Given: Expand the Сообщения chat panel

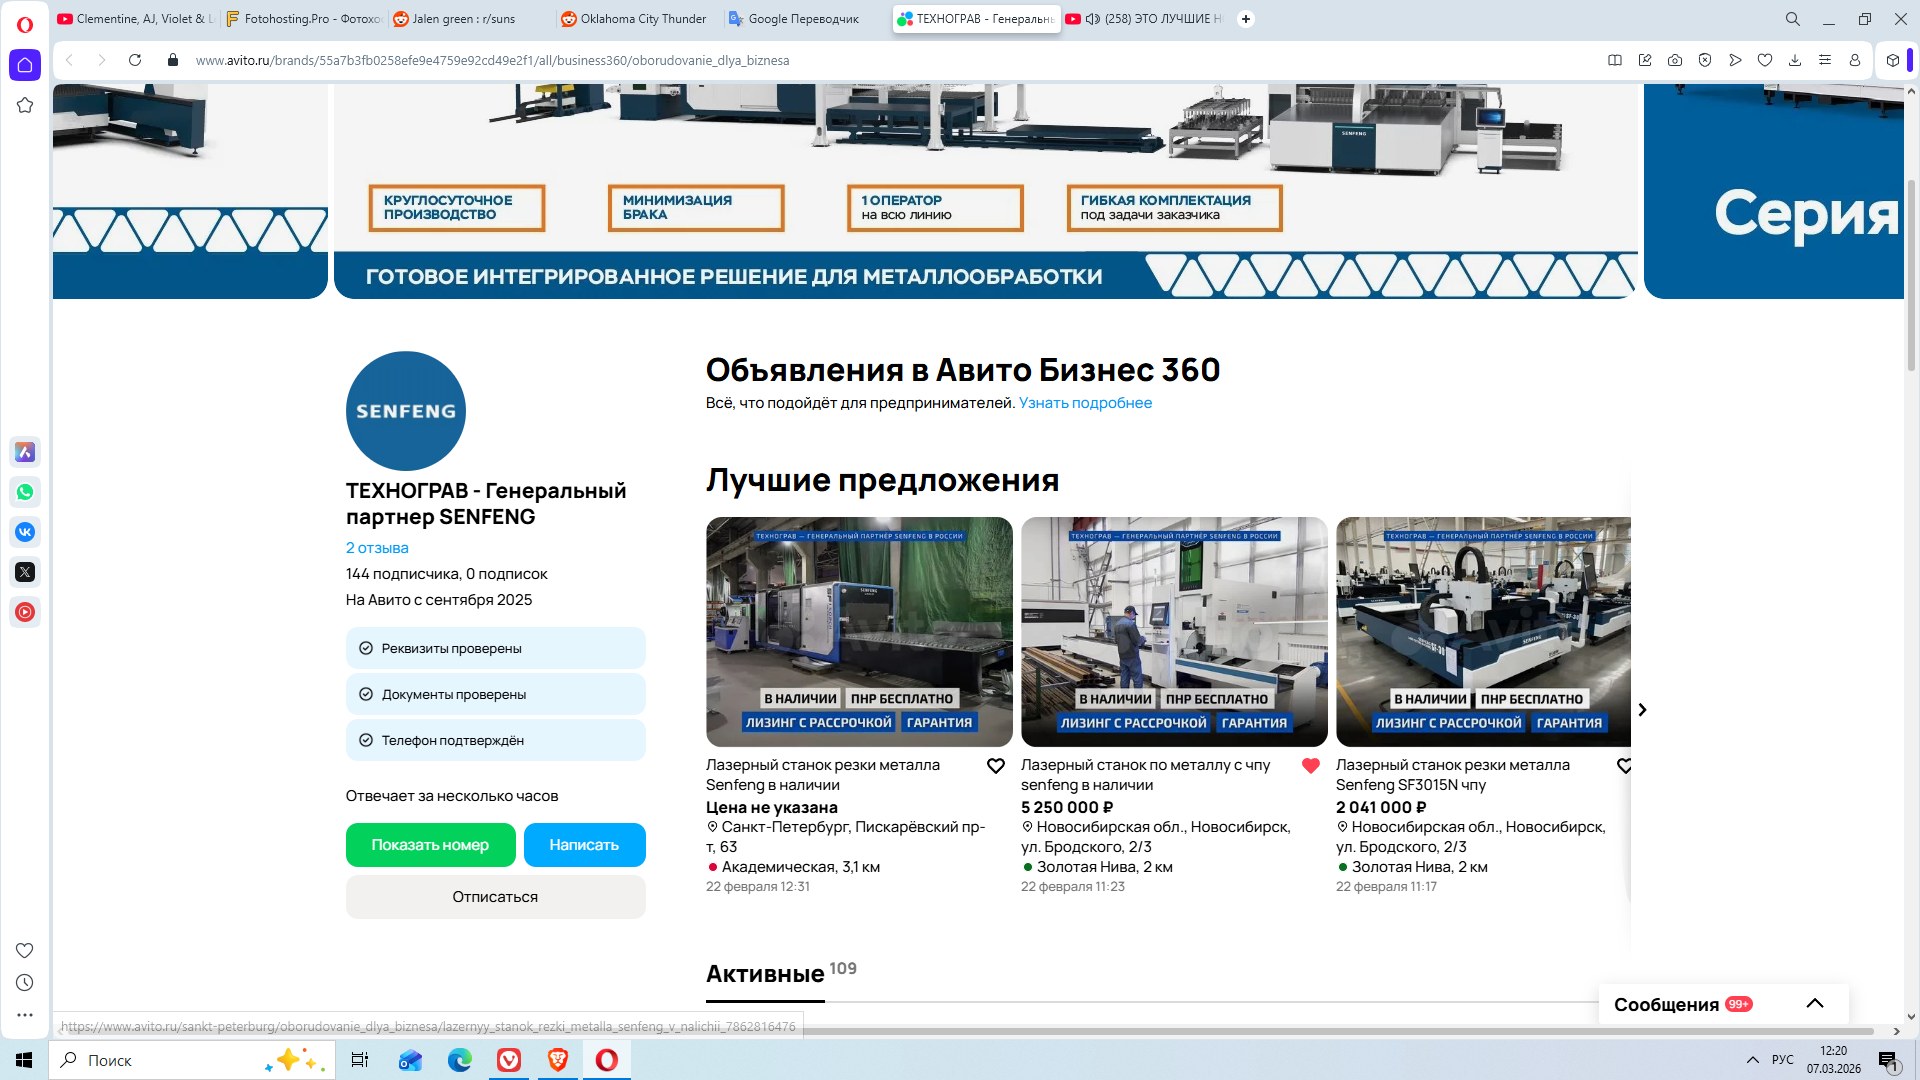Looking at the screenshot, I should pos(1815,1004).
